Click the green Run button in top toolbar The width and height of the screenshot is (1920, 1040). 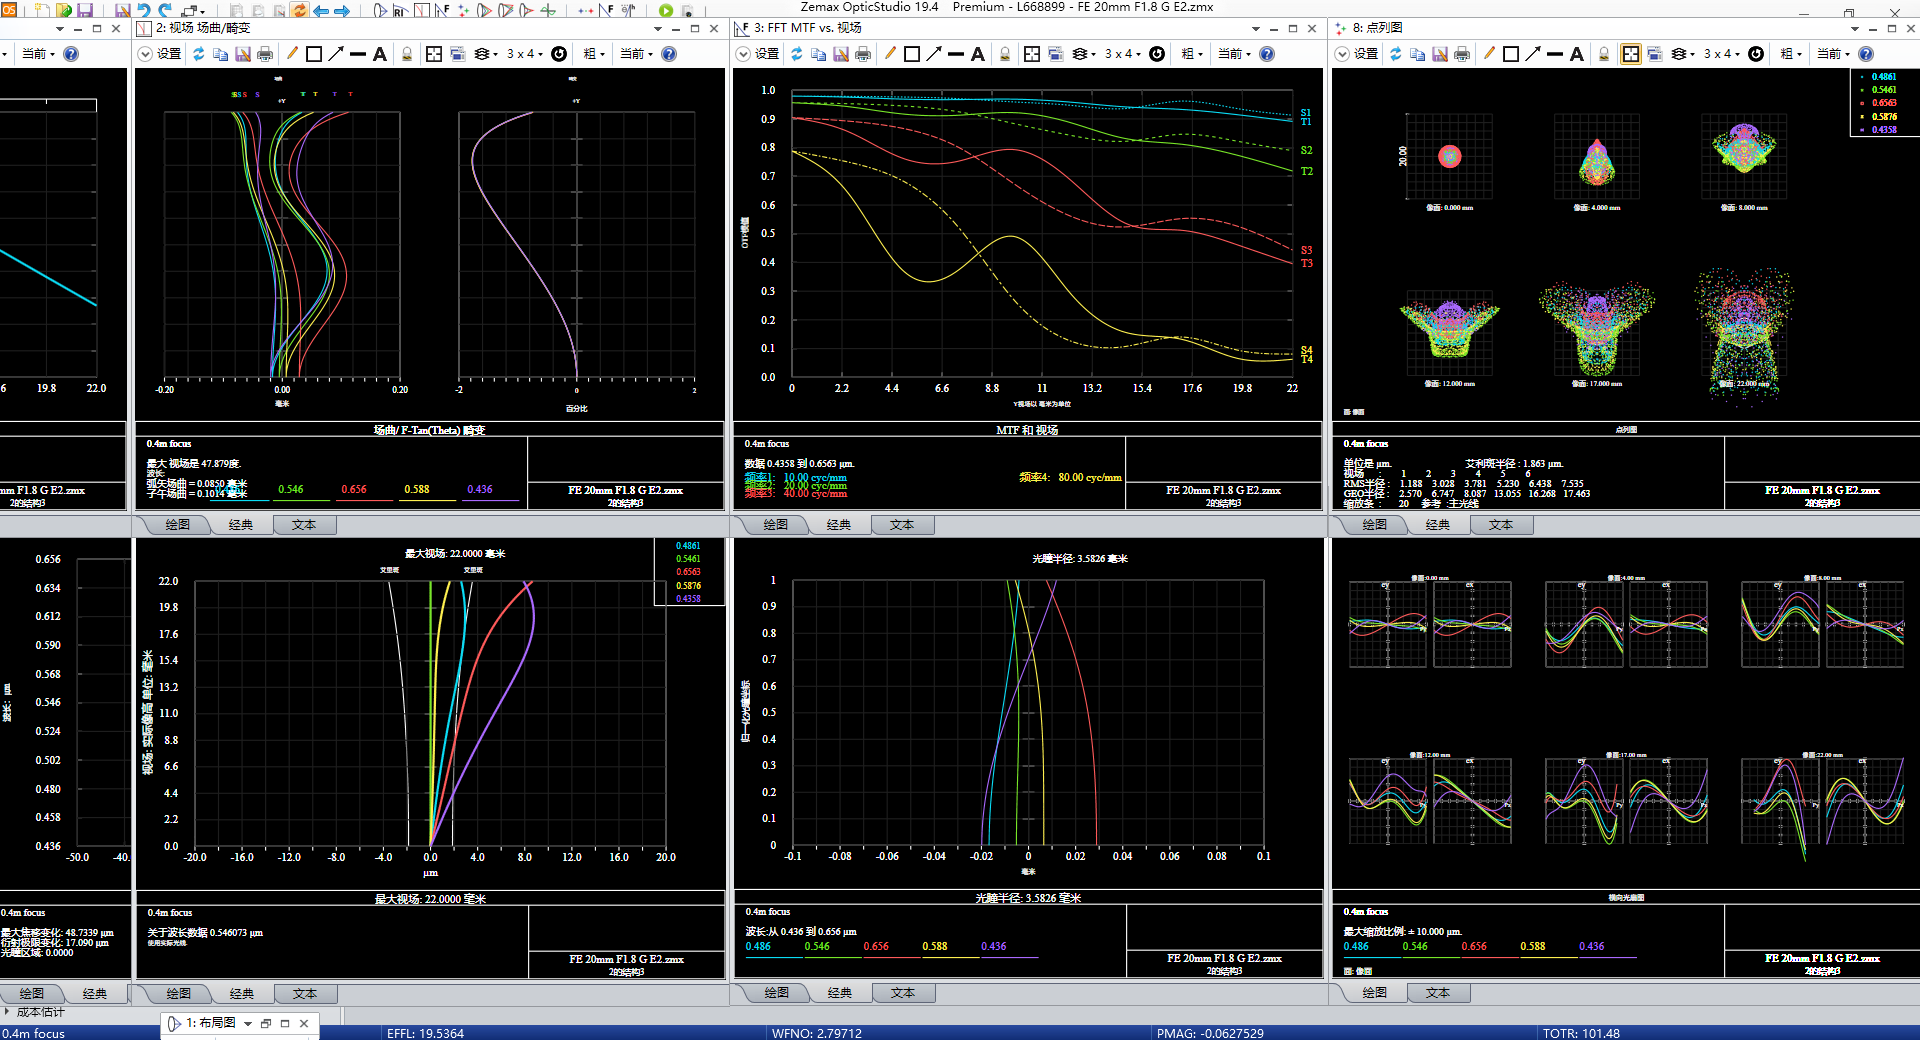666,11
